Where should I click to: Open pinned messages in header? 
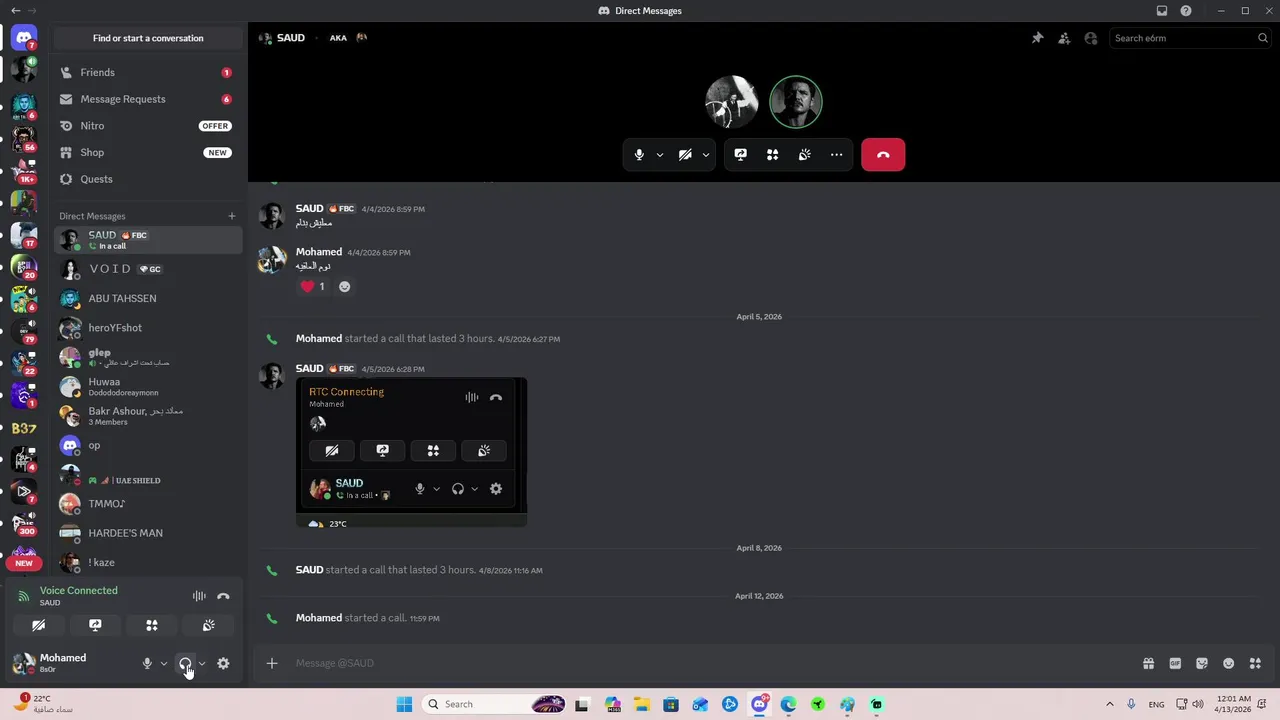[1037, 38]
